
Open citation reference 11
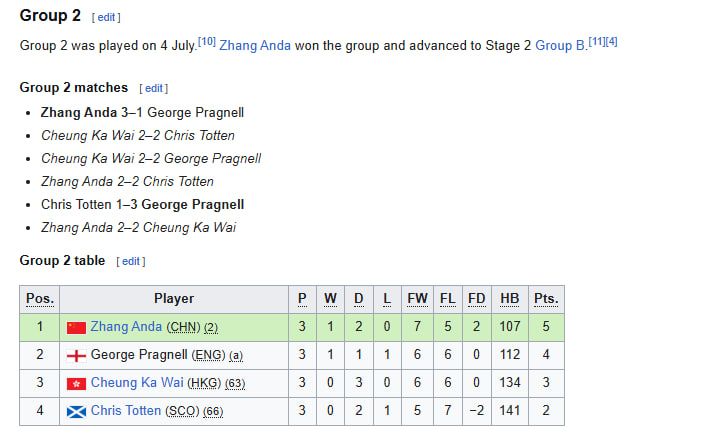point(596,42)
